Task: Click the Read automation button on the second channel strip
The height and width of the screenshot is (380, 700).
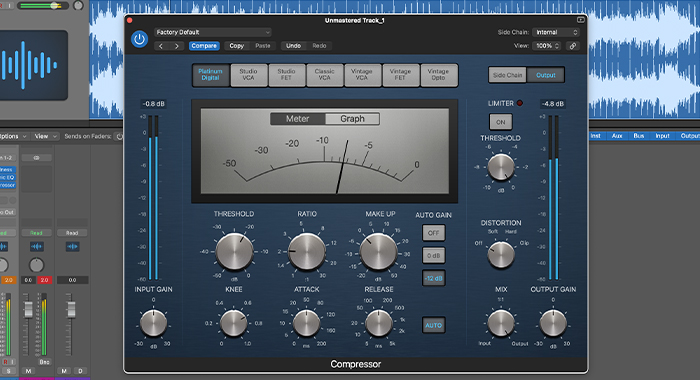Action: click(x=36, y=233)
